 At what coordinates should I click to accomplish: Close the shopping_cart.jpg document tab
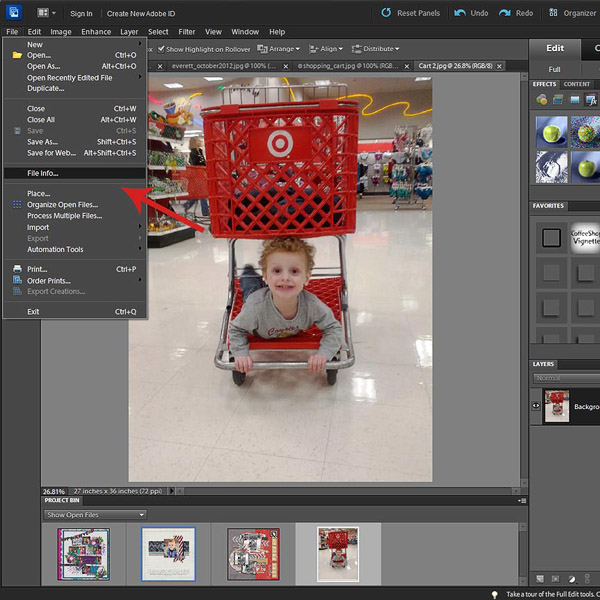point(407,66)
